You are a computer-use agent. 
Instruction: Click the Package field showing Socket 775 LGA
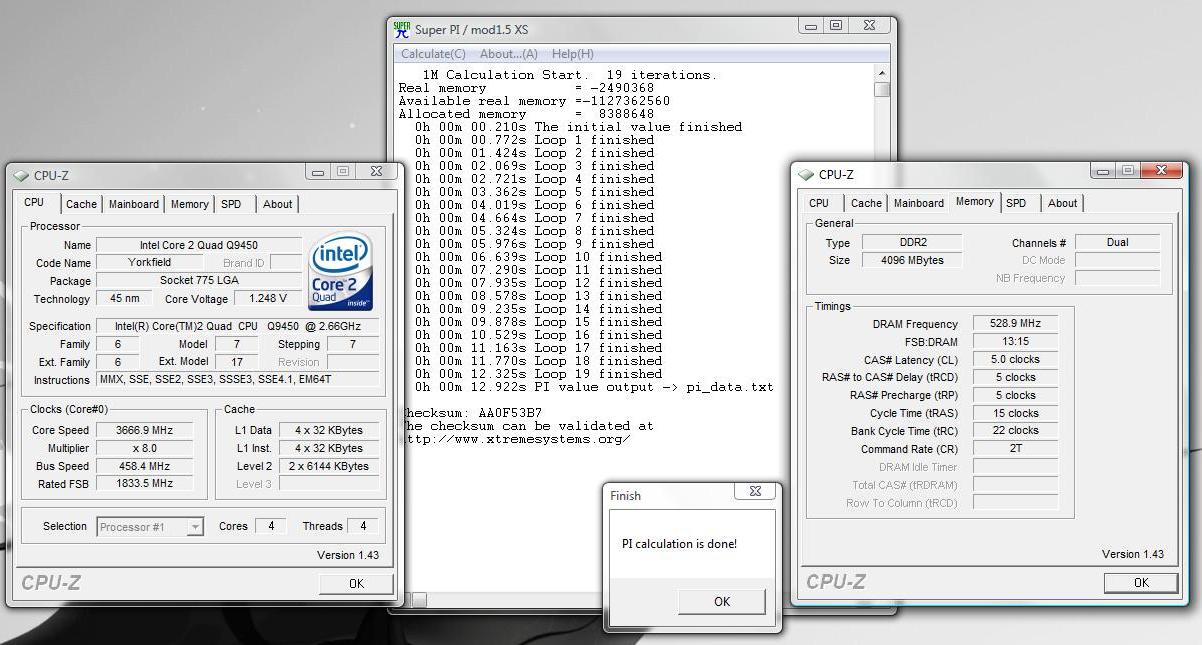197,281
